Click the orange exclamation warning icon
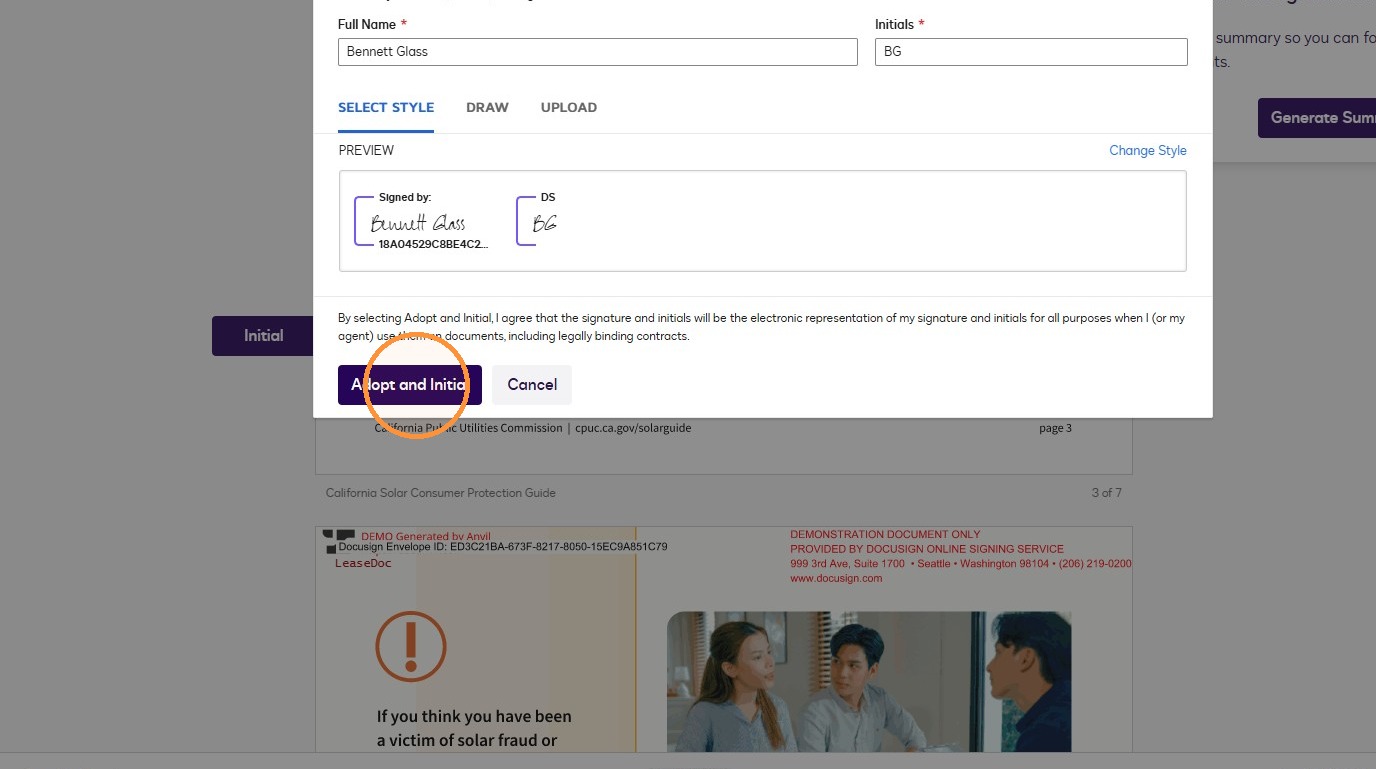The image size is (1376, 769). click(x=410, y=646)
